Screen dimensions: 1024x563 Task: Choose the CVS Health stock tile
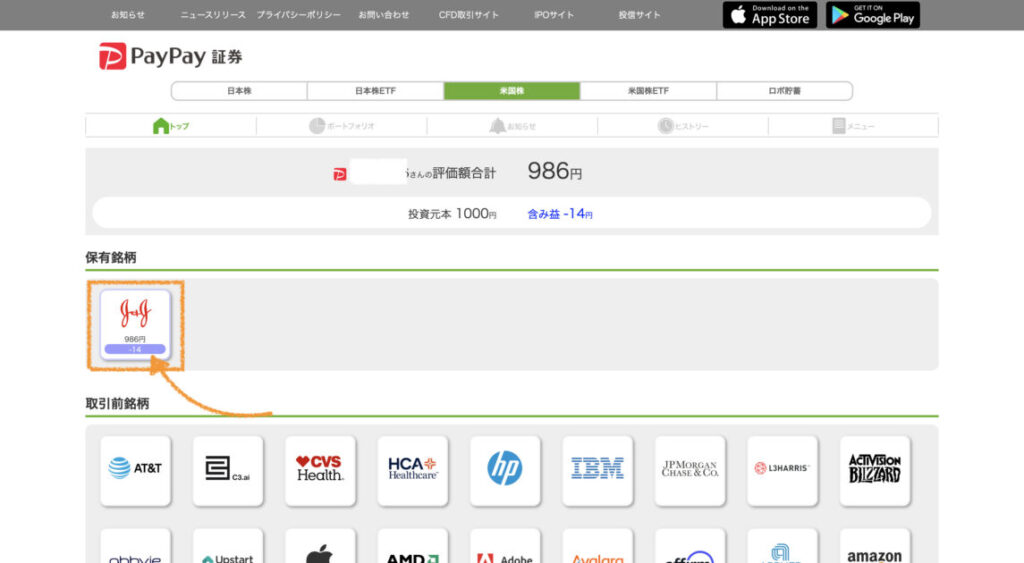coord(320,469)
